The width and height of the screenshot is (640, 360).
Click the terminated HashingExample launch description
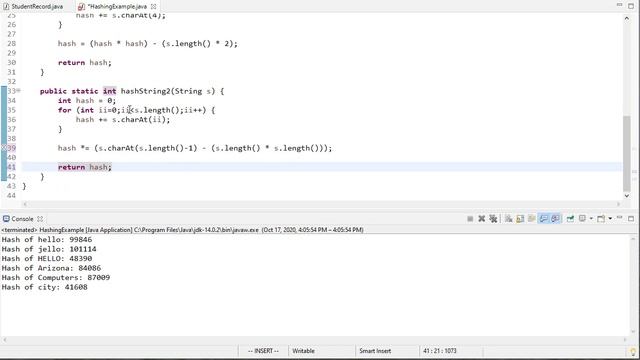(x=182, y=230)
